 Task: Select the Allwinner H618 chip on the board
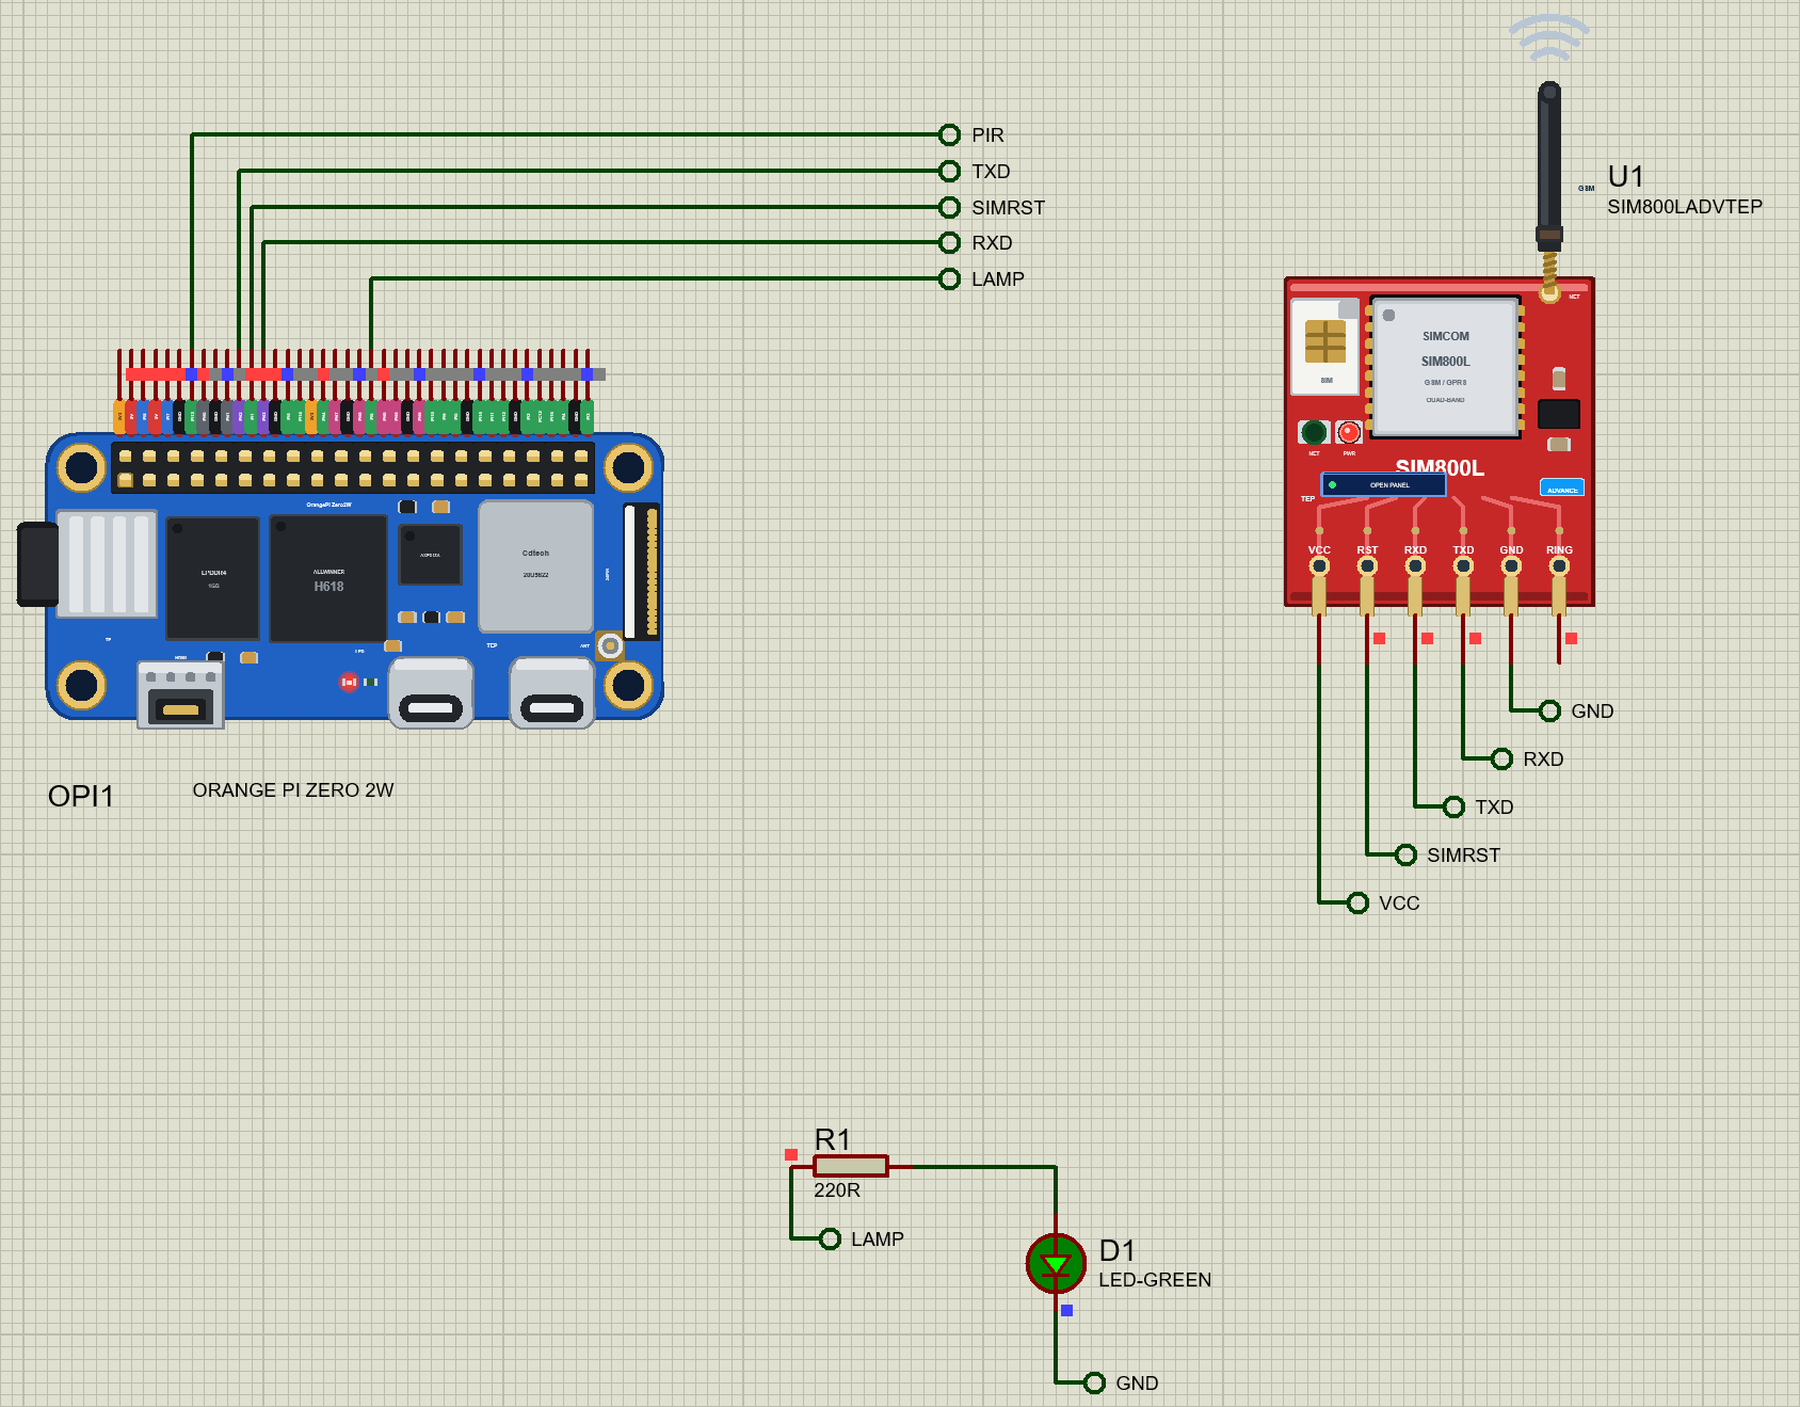point(329,579)
